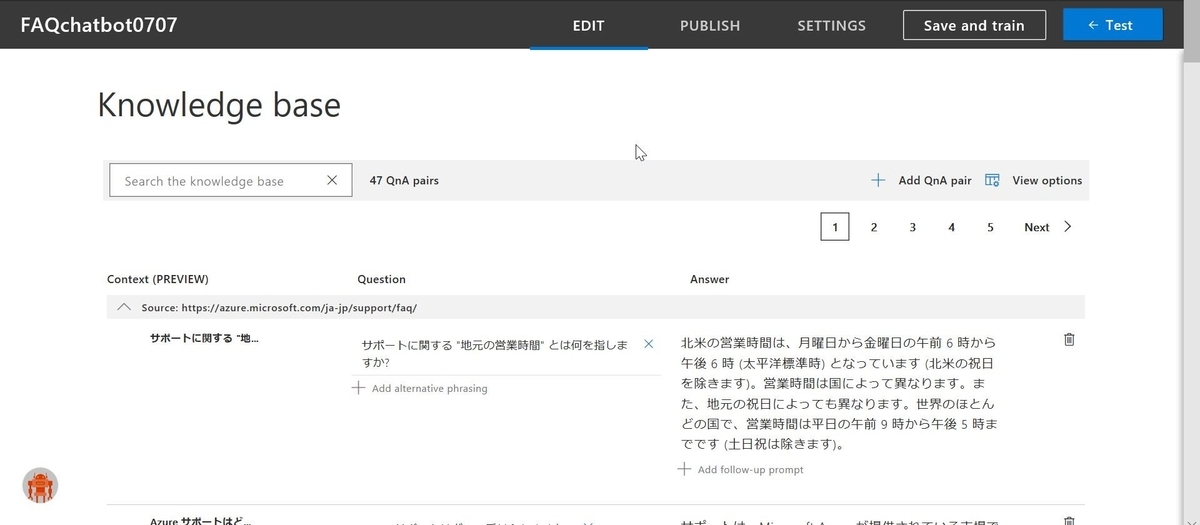Click the 47 QnA pairs count
Viewport: 1200px width, 525px height.
404,181
